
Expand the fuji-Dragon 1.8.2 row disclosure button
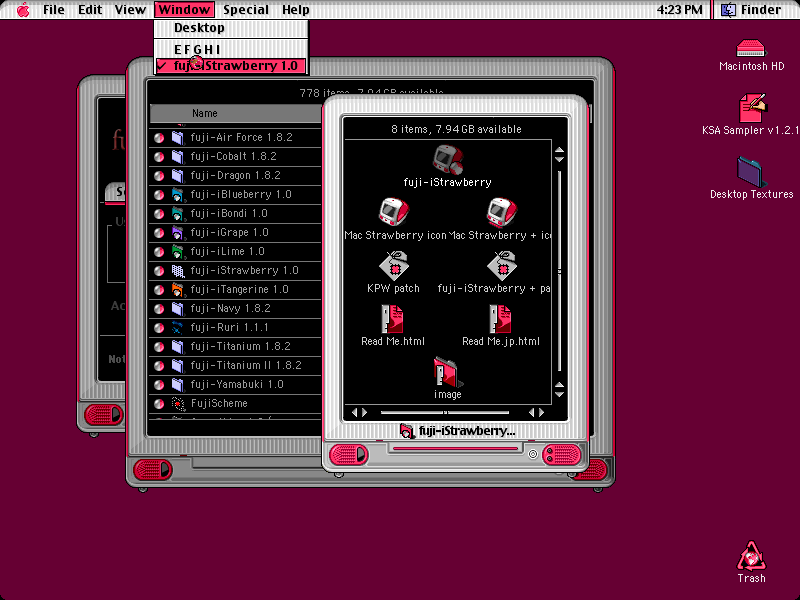pyautogui.click(x=159, y=176)
